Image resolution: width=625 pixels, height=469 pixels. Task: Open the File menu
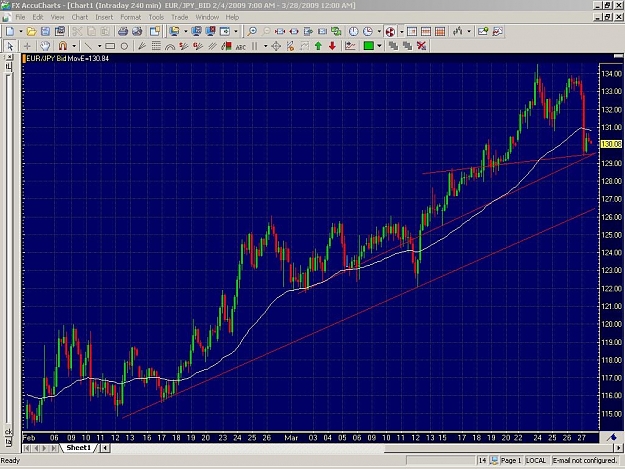20,17
